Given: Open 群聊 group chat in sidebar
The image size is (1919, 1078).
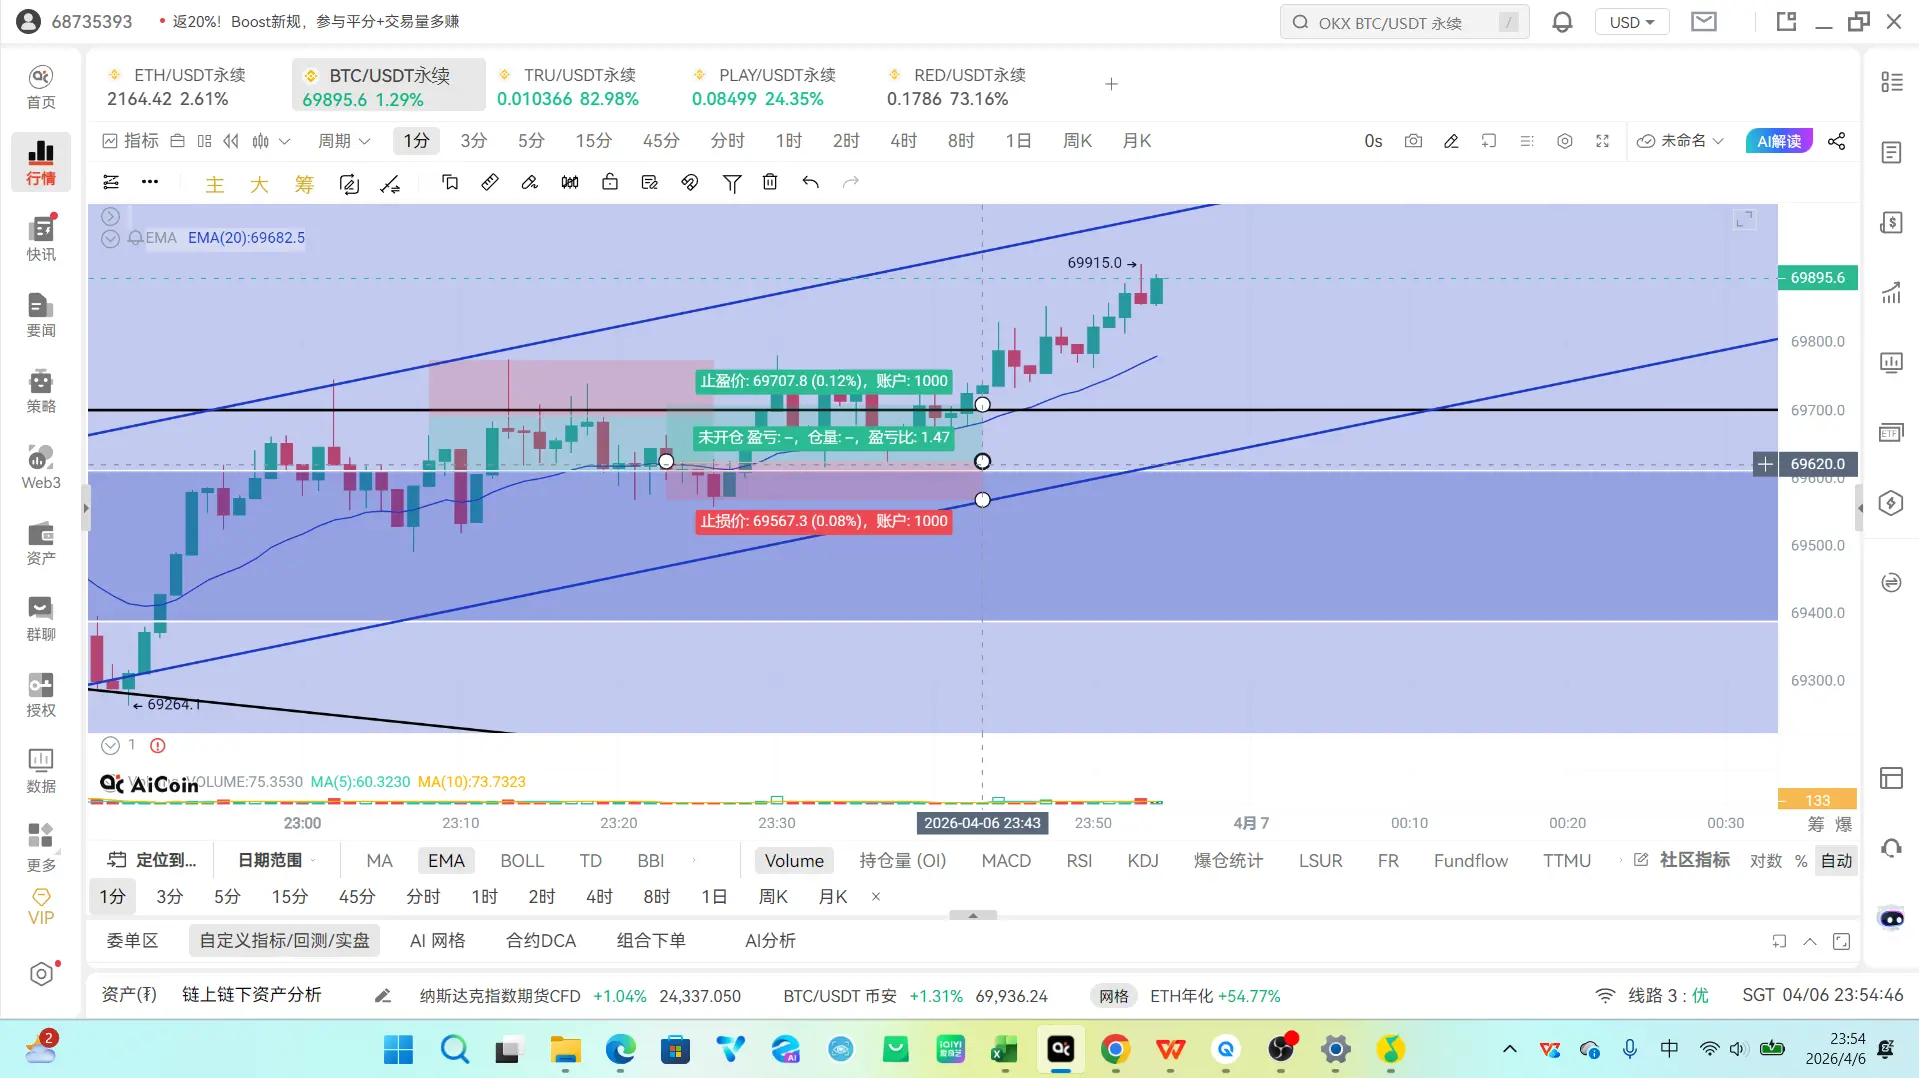Looking at the screenshot, I should point(41,618).
